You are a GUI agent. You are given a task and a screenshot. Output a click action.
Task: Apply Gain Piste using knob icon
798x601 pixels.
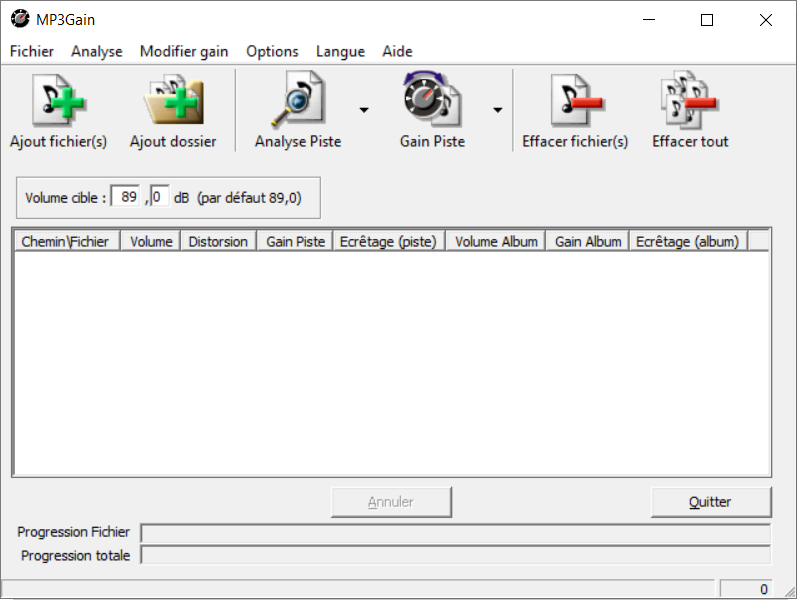tap(432, 98)
